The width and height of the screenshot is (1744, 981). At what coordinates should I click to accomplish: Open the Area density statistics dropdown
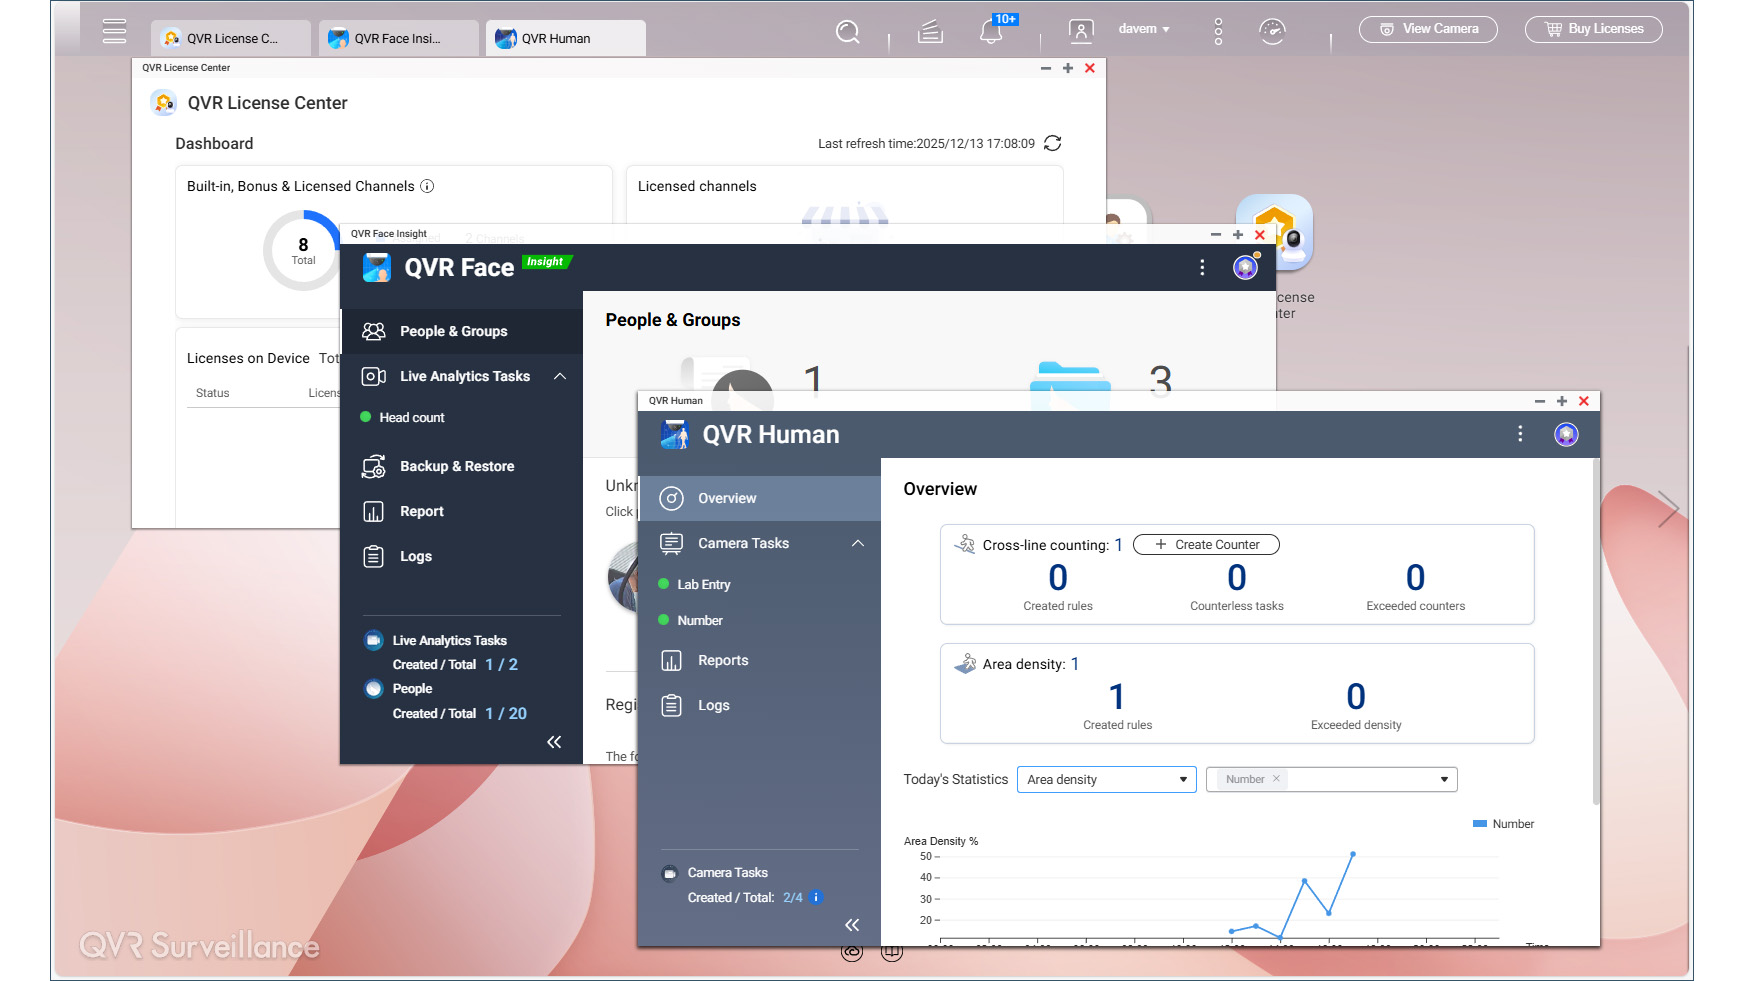tap(1106, 779)
